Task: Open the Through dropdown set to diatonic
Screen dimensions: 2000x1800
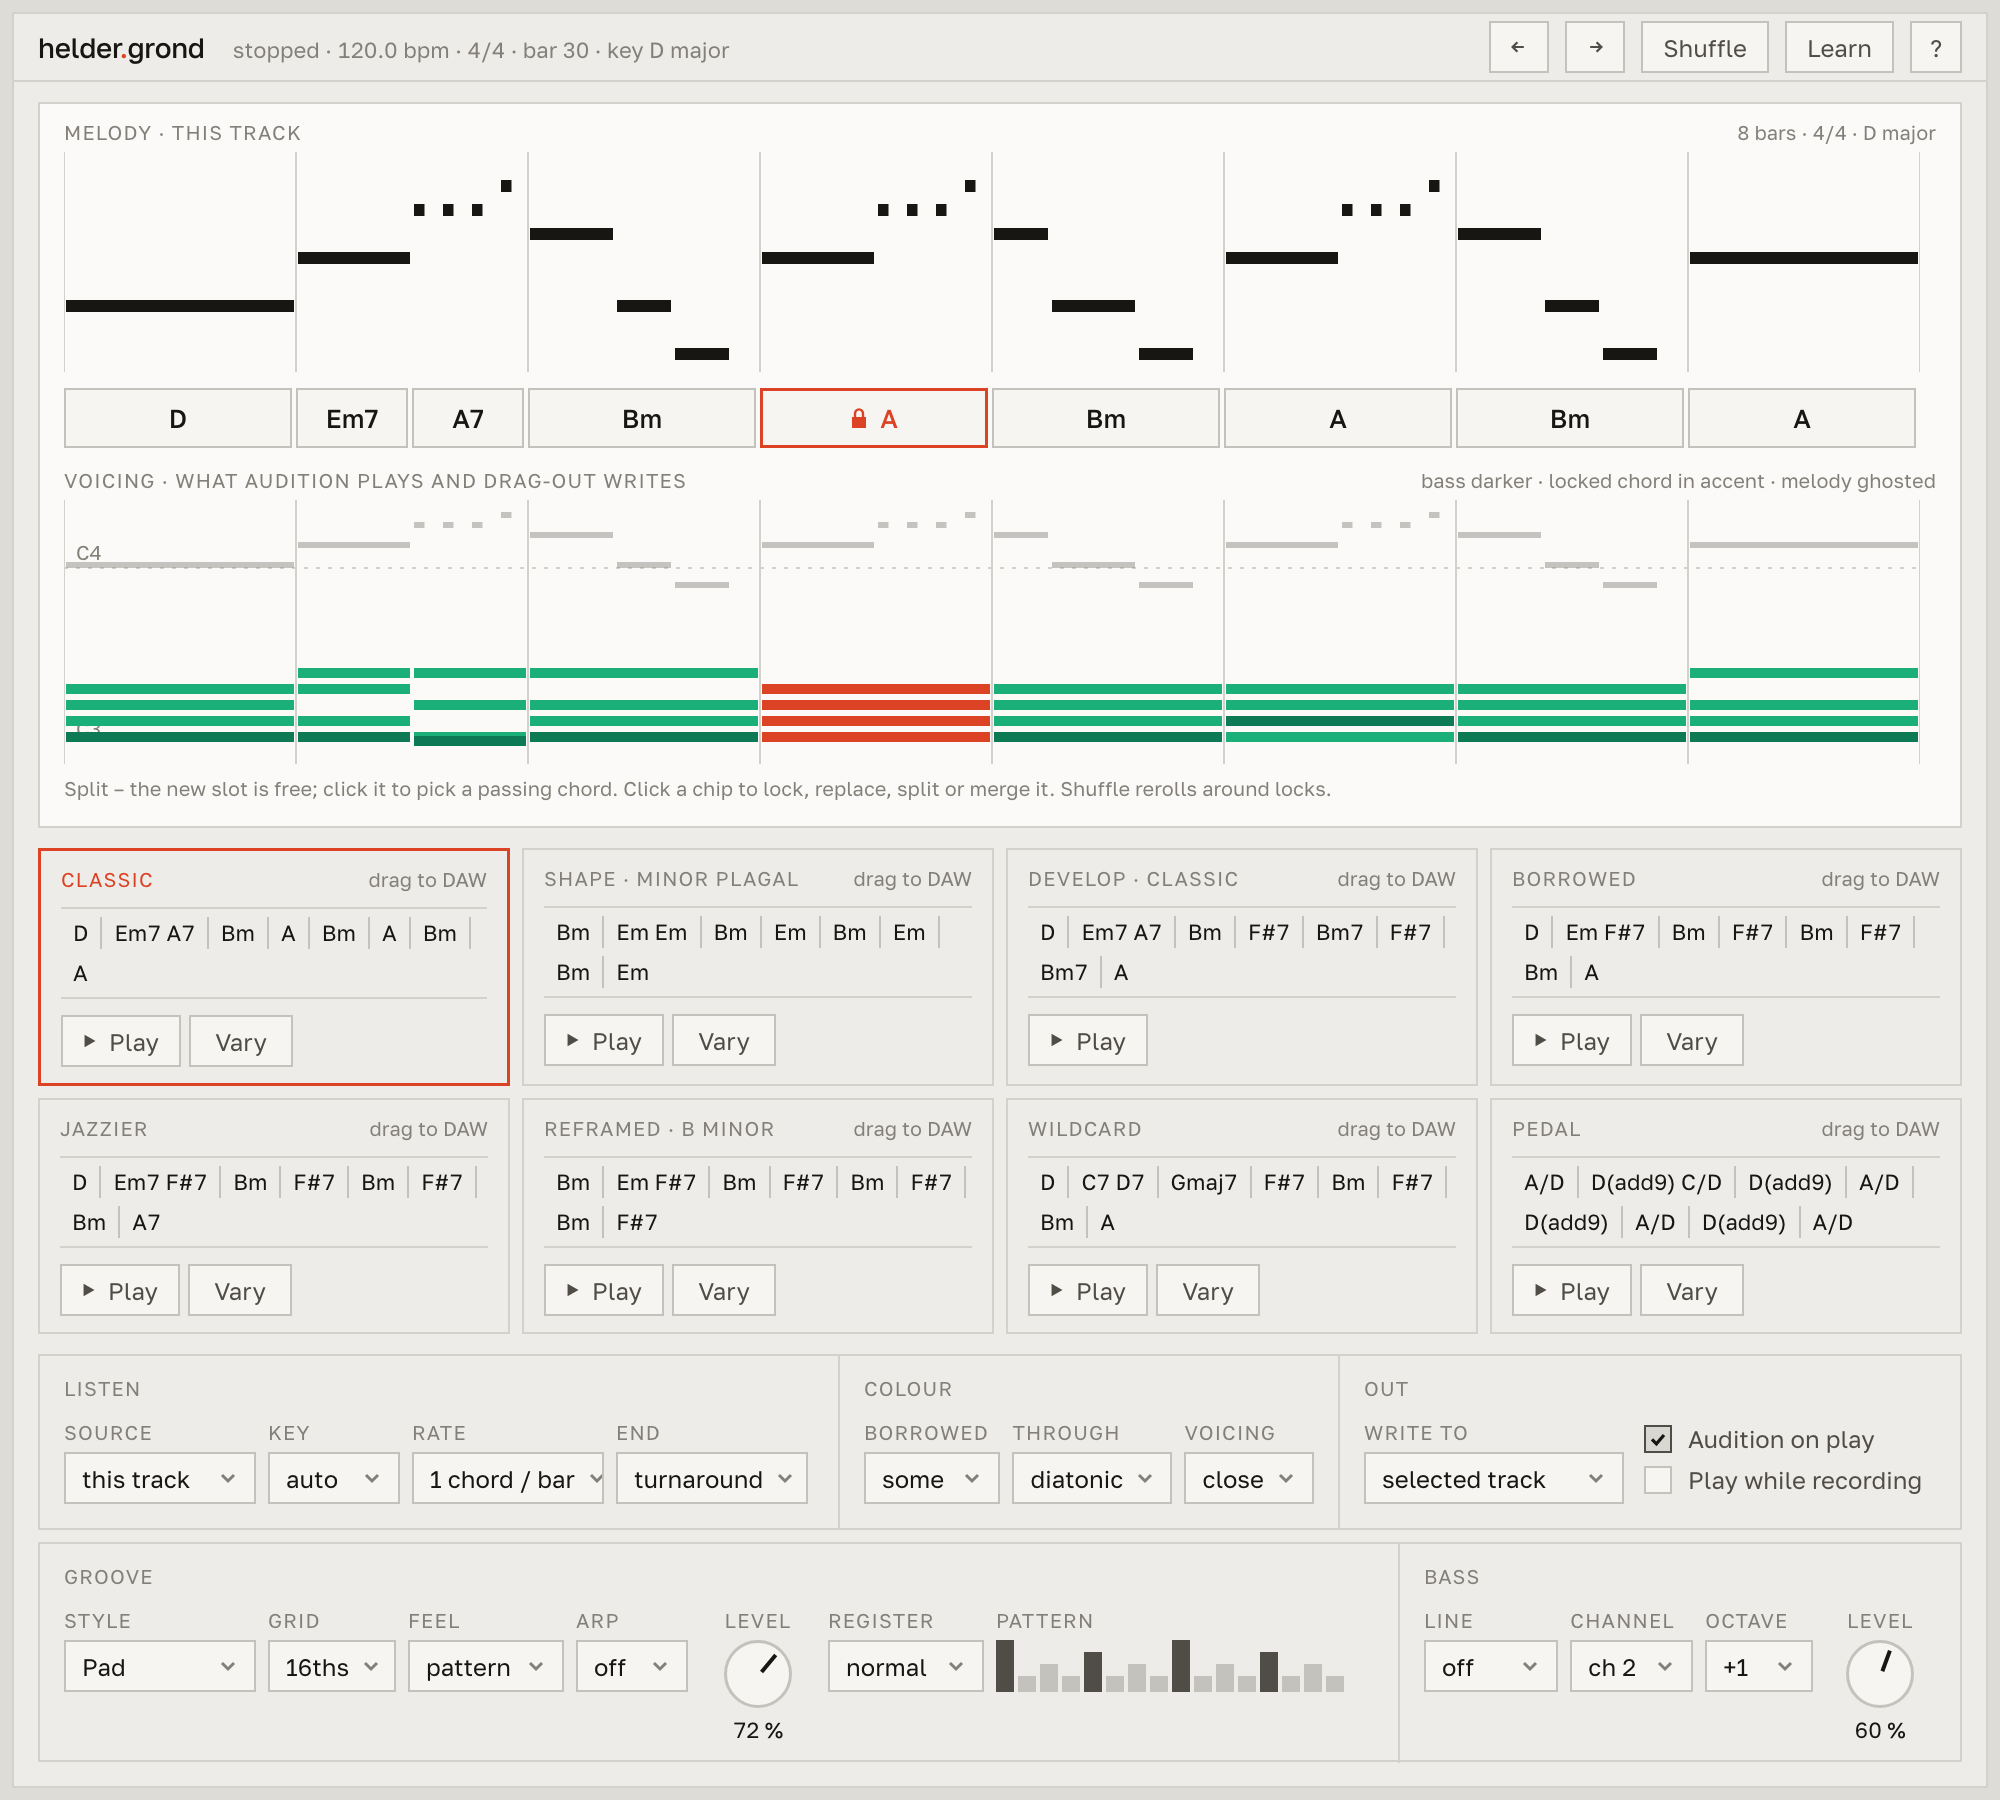Action: 1092,1479
